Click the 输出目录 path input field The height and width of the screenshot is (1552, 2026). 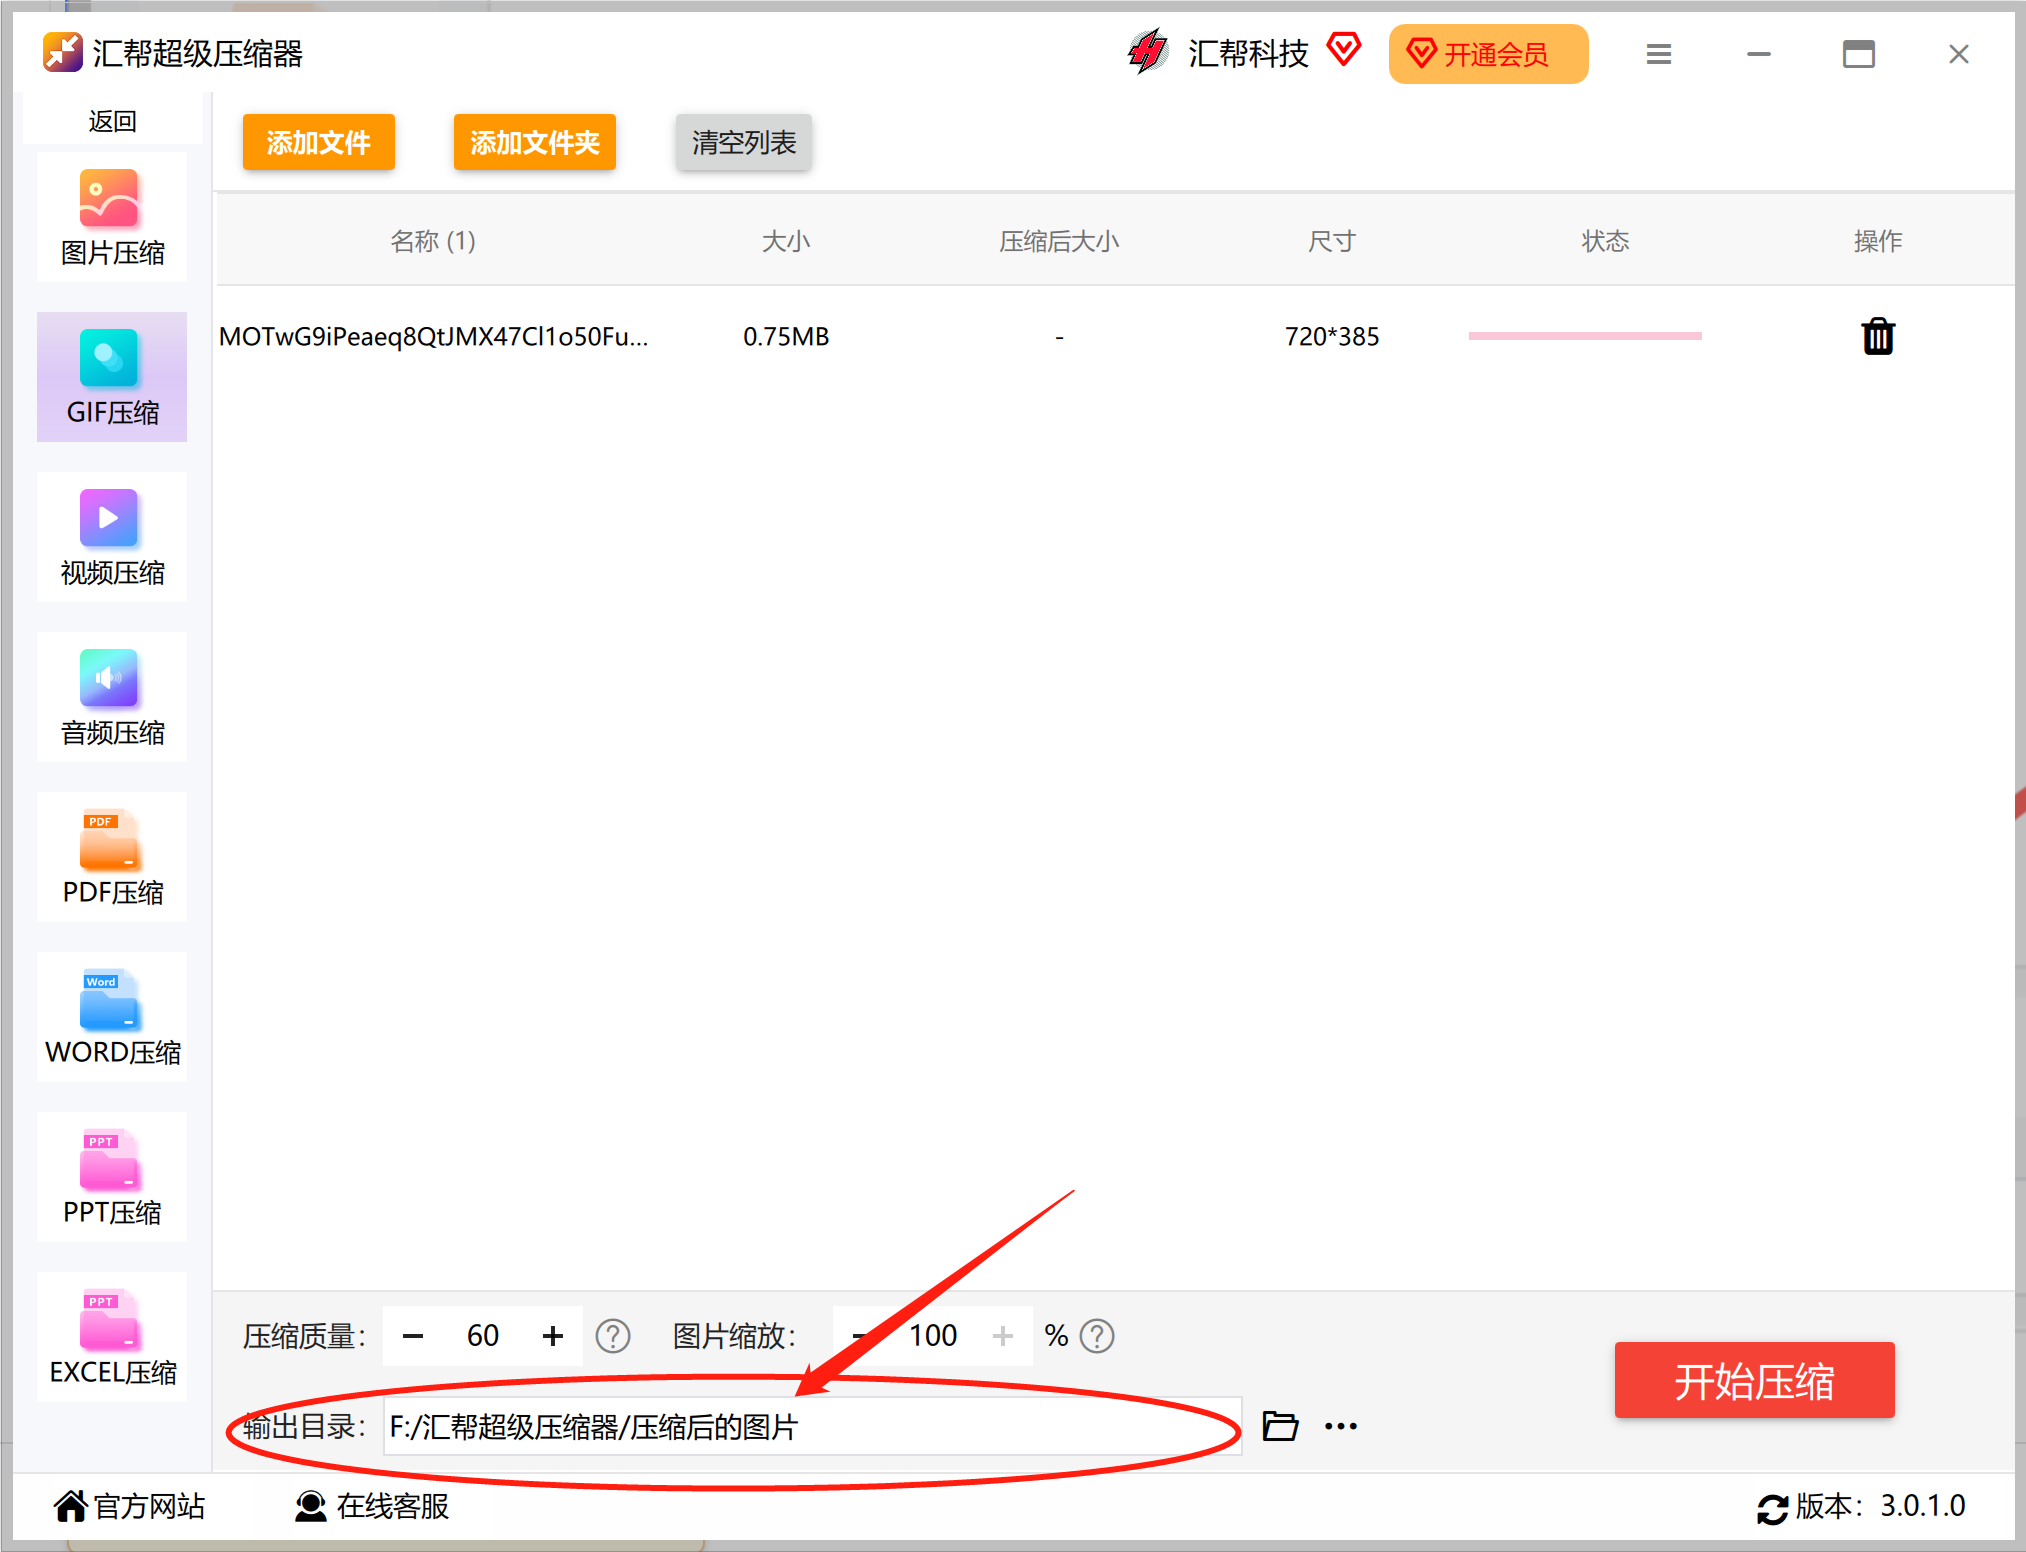(812, 1426)
